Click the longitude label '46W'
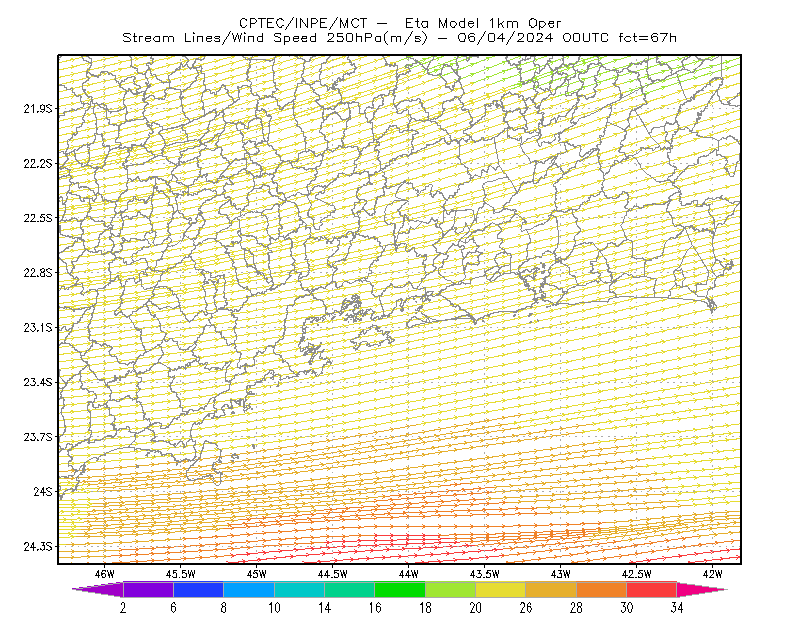800x618 pixels. pyautogui.click(x=105, y=574)
